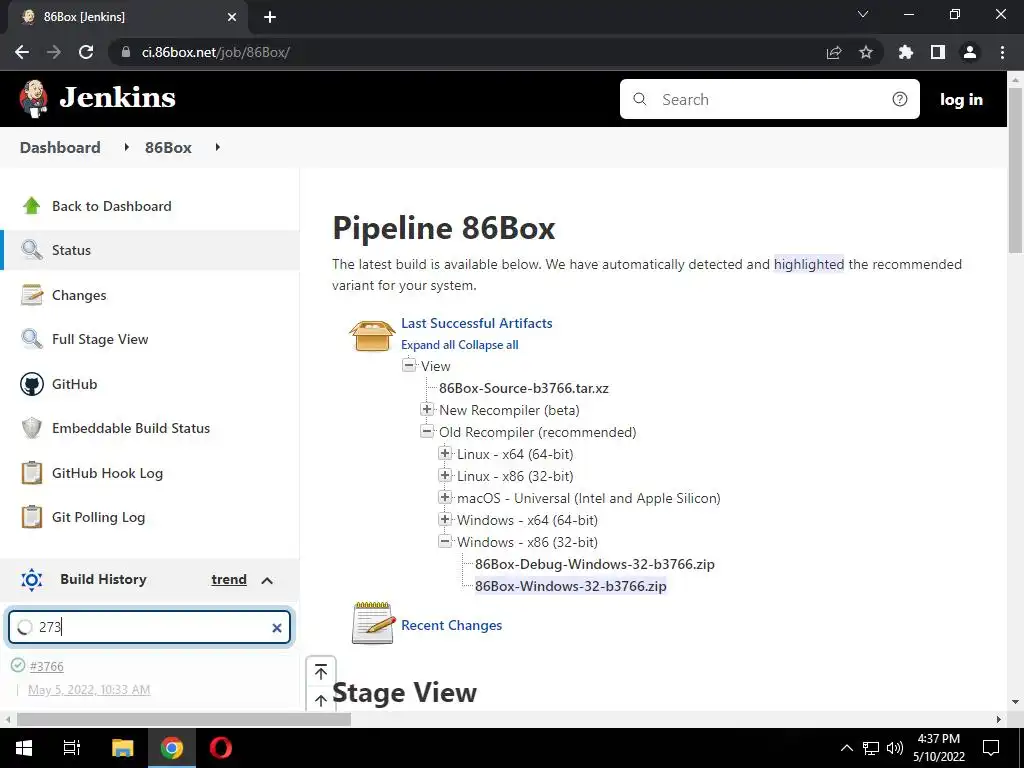This screenshot has width=1024, height=768.
Task: Open the Dashboard breadcrumb dropdown arrow
Action: [x=127, y=147]
